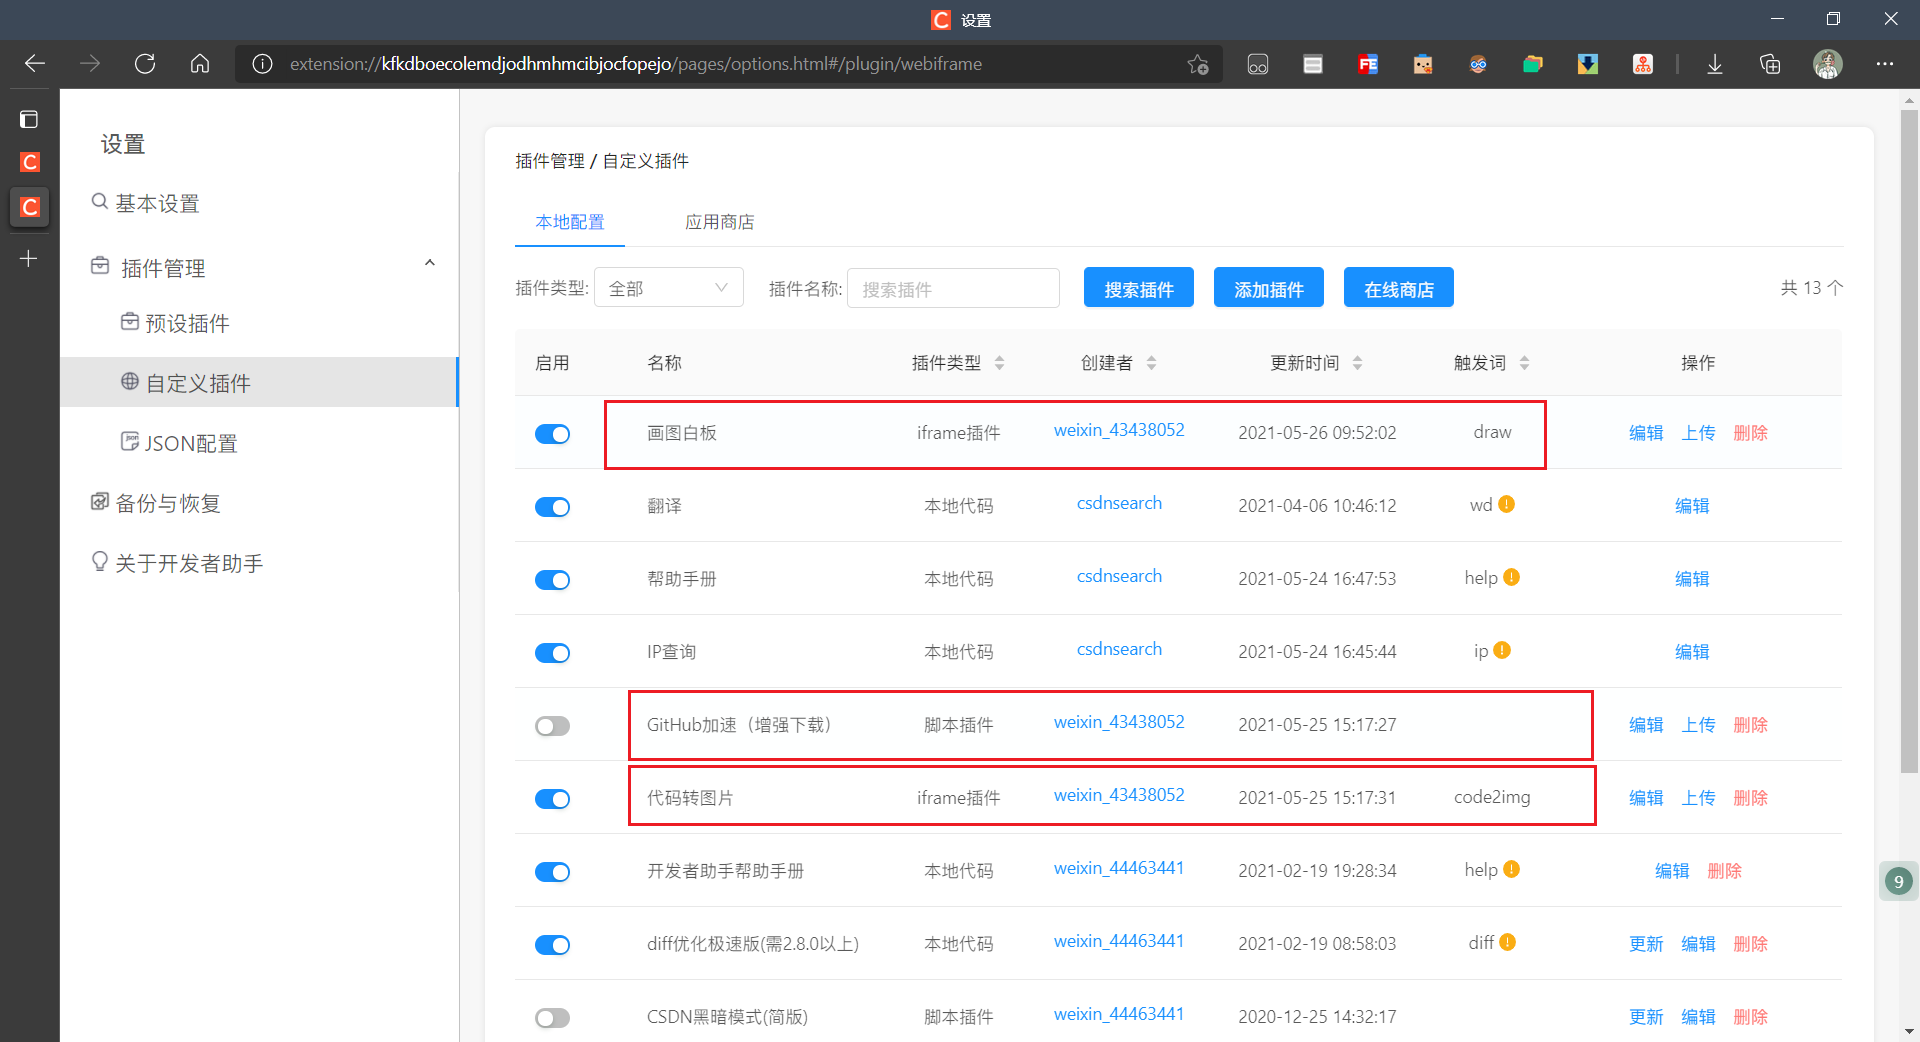
Task: Switch to the 本地配置 tab
Action: pos(570,222)
